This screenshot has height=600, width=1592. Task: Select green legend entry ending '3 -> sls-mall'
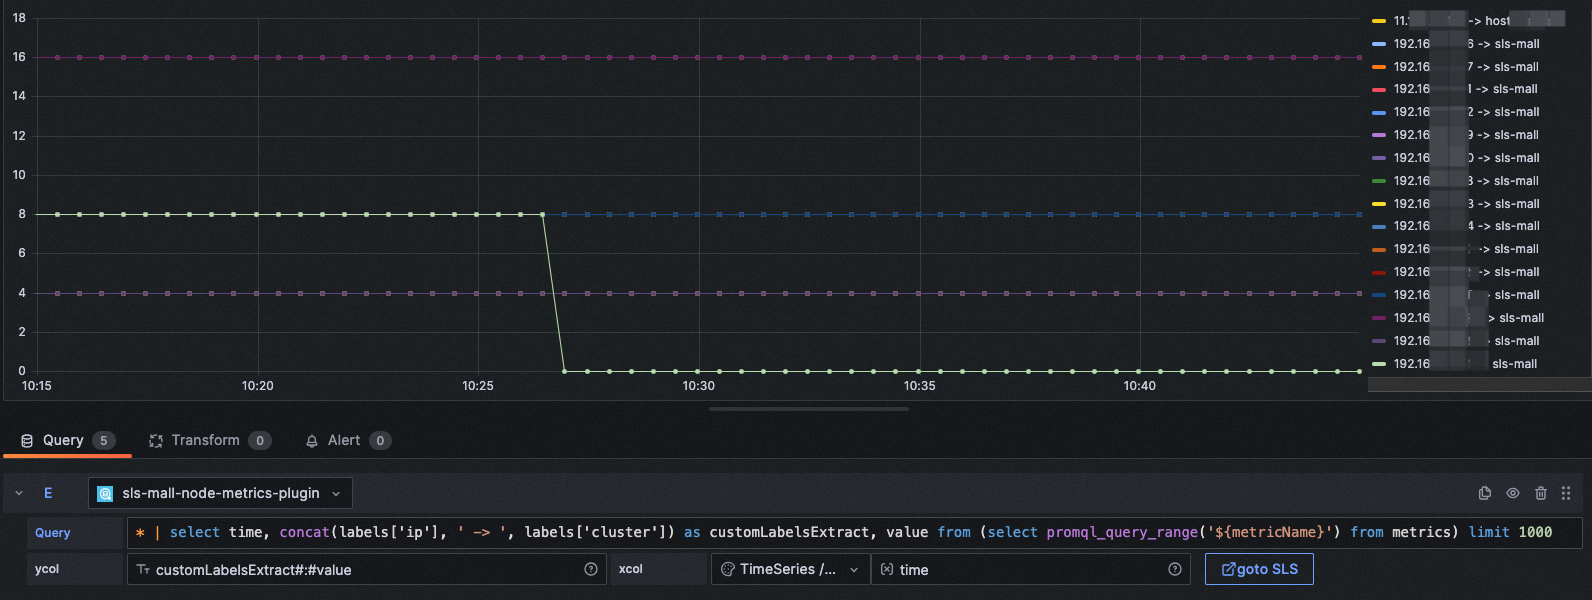(1466, 181)
